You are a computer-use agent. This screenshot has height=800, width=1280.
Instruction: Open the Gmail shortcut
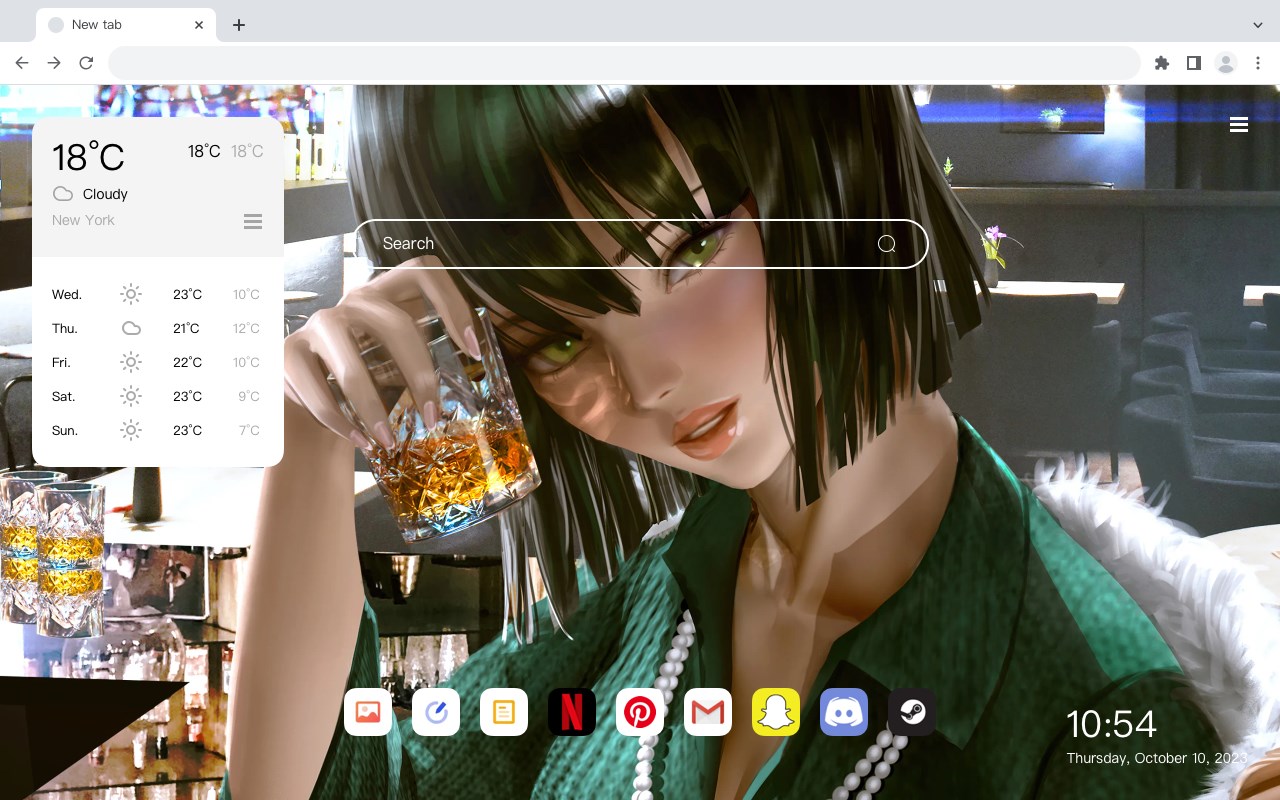click(708, 712)
